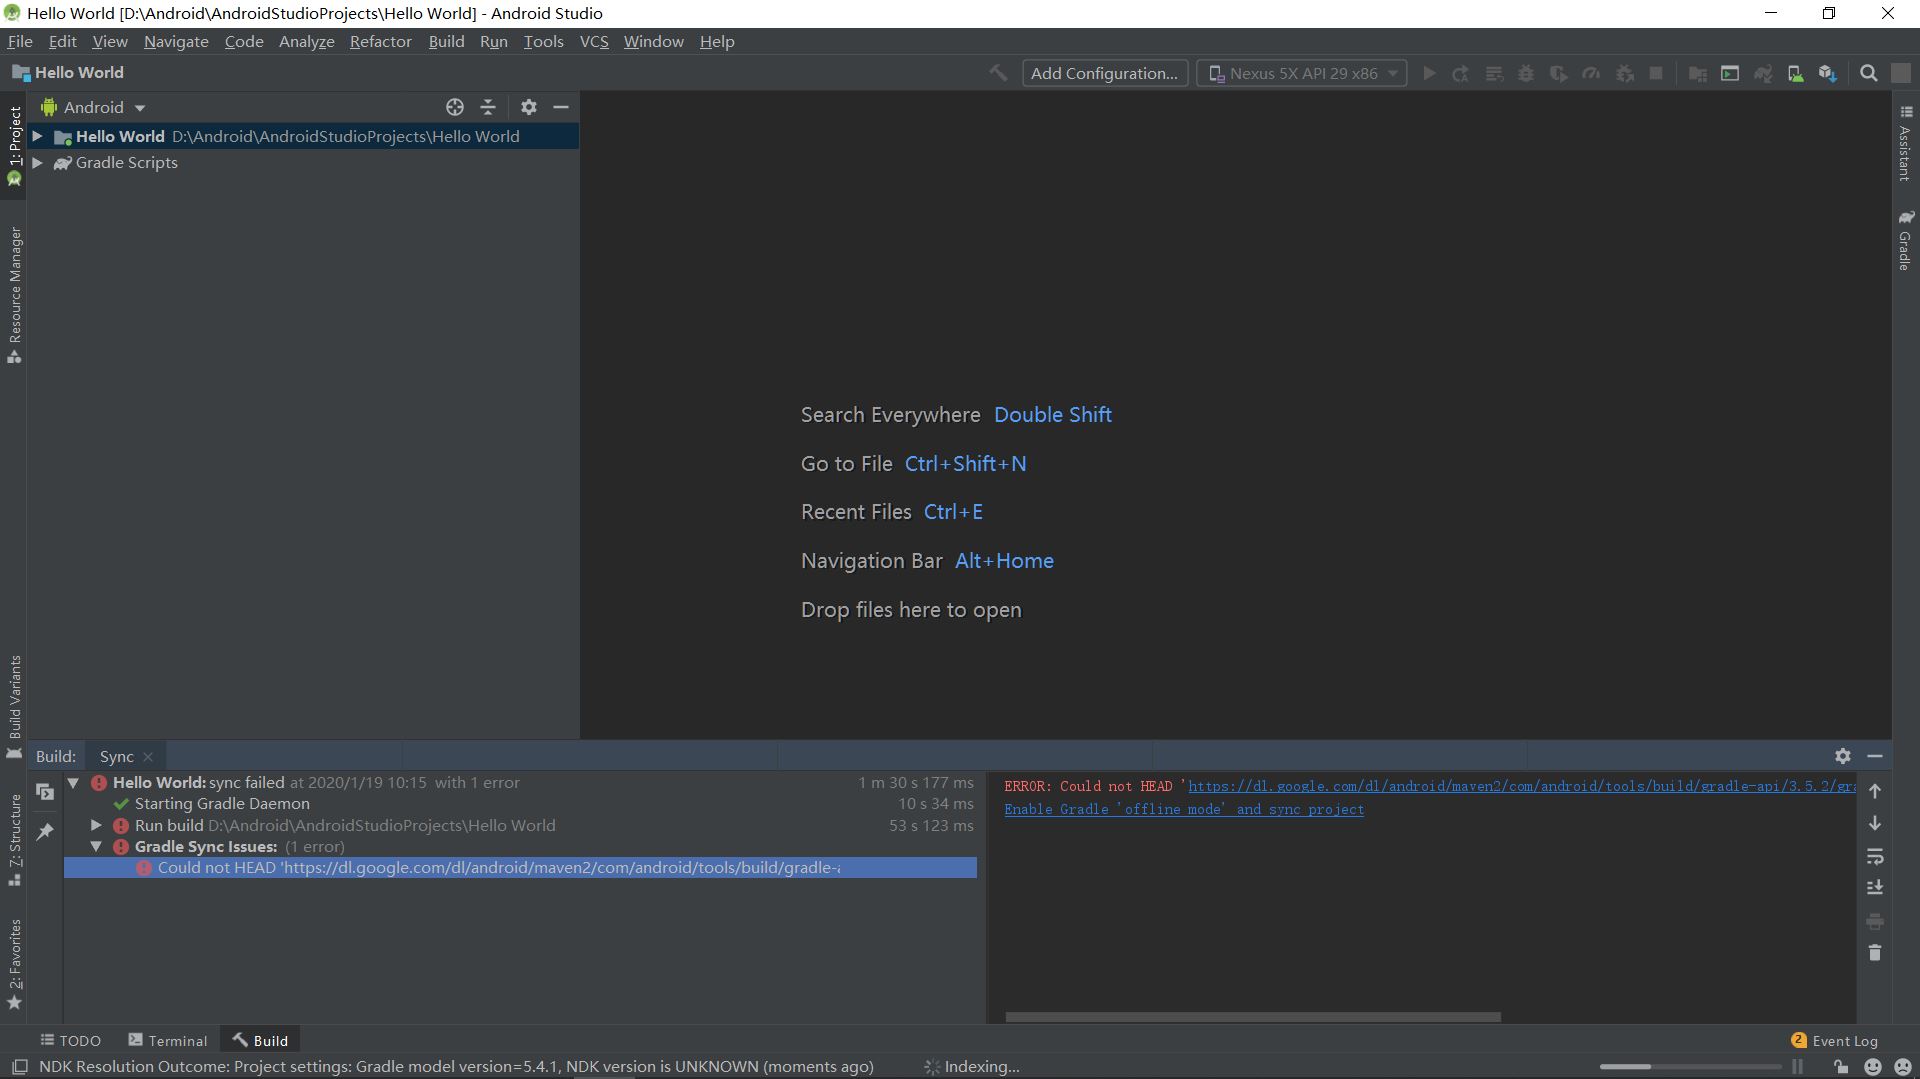
Task: Click the happy smiley feedback icon
Action: click(x=1872, y=1067)
